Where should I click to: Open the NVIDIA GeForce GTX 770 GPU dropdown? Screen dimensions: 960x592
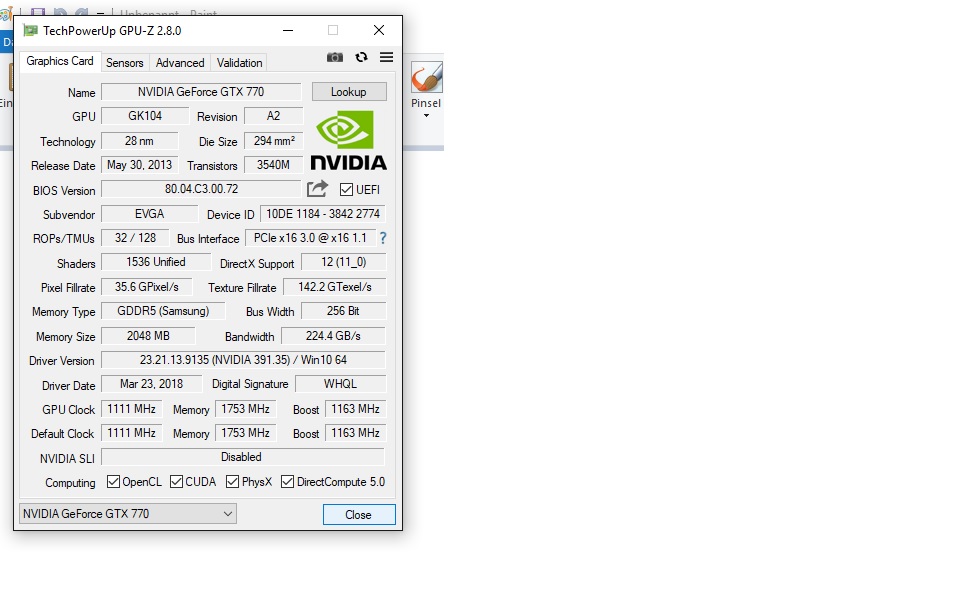128,514
